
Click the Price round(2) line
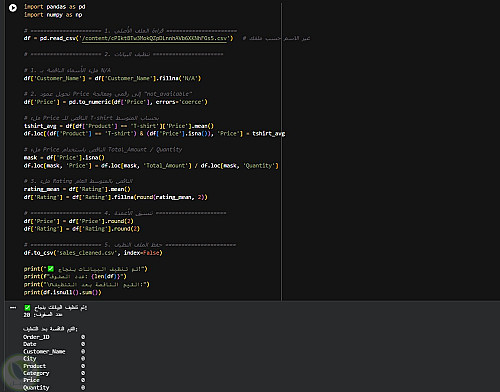point(79,221)
